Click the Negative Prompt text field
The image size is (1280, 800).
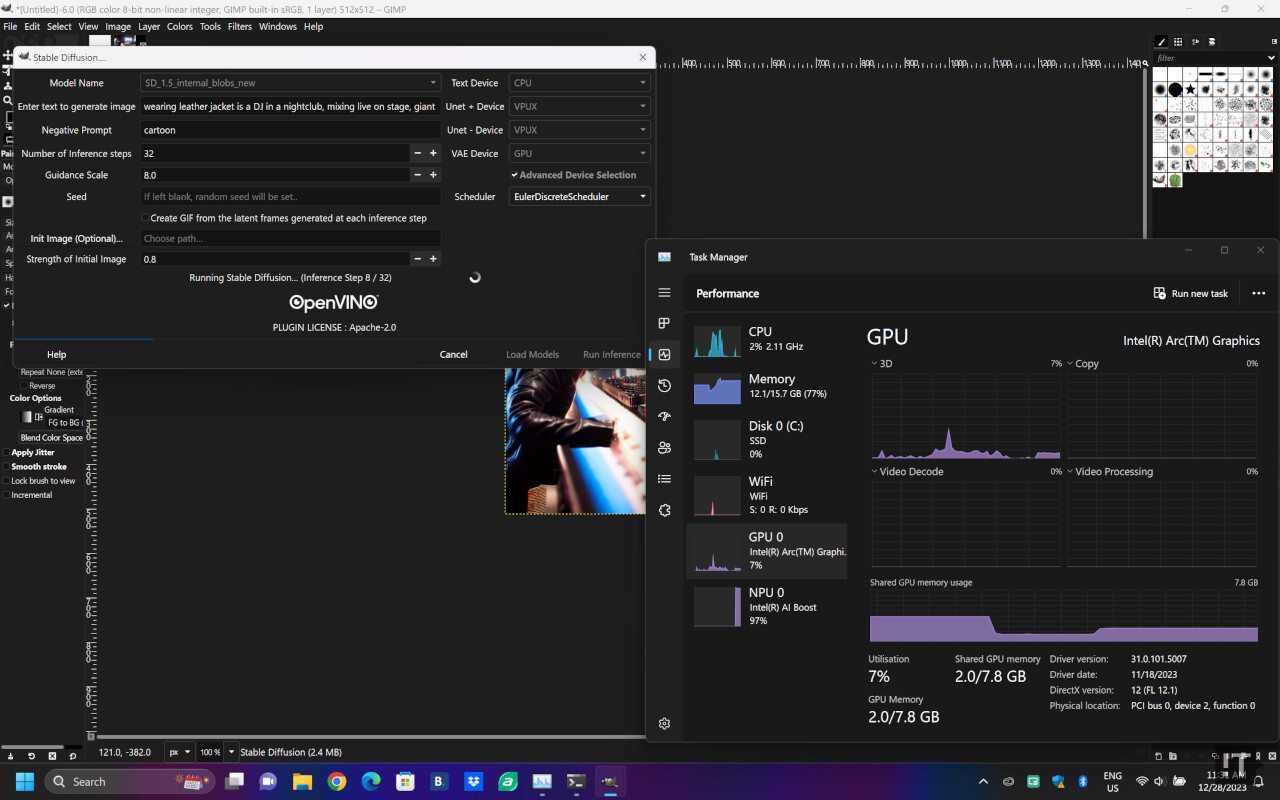pos(290,130)
